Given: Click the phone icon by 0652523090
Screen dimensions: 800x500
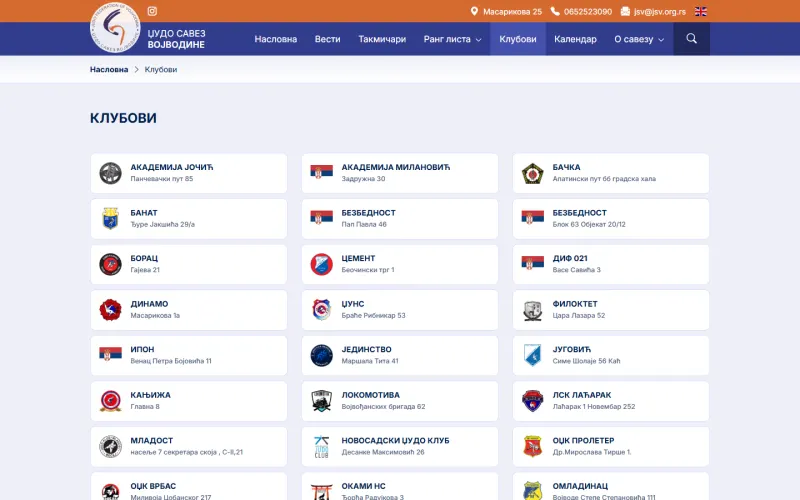Looking at the screenshot, I should [555, 11].
